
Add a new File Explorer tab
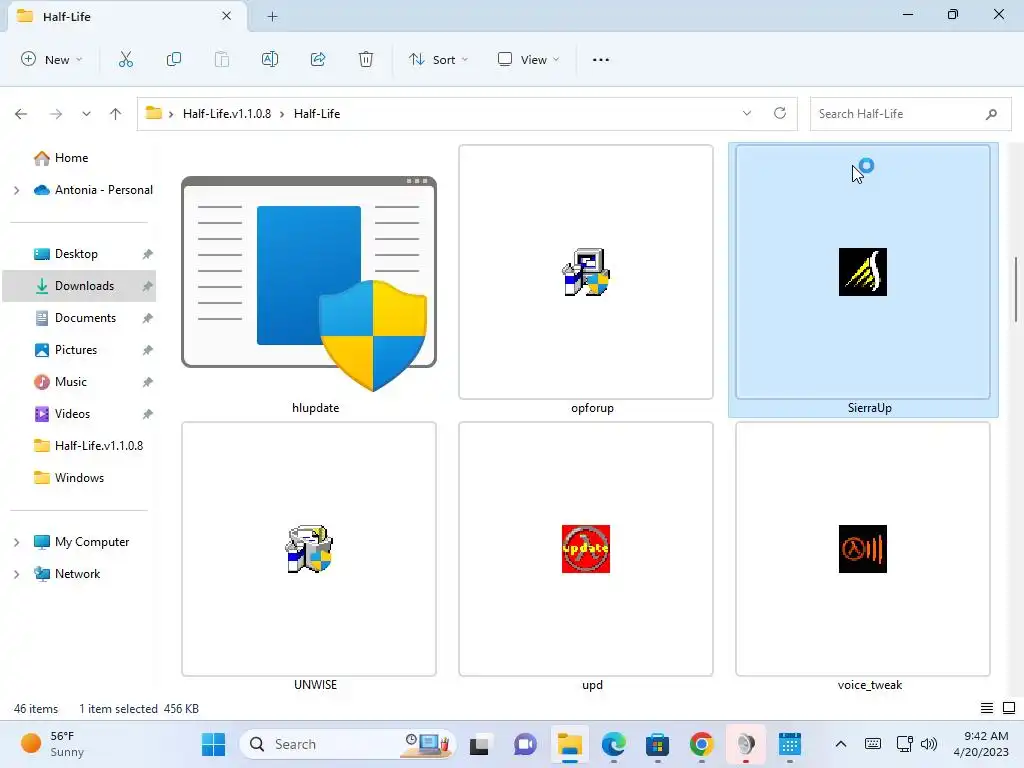pyautogui.click(x=272, y=16)
